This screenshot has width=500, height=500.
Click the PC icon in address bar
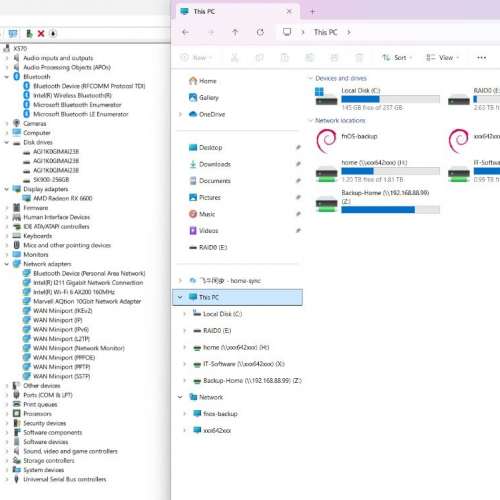click(x=287, y=32)
